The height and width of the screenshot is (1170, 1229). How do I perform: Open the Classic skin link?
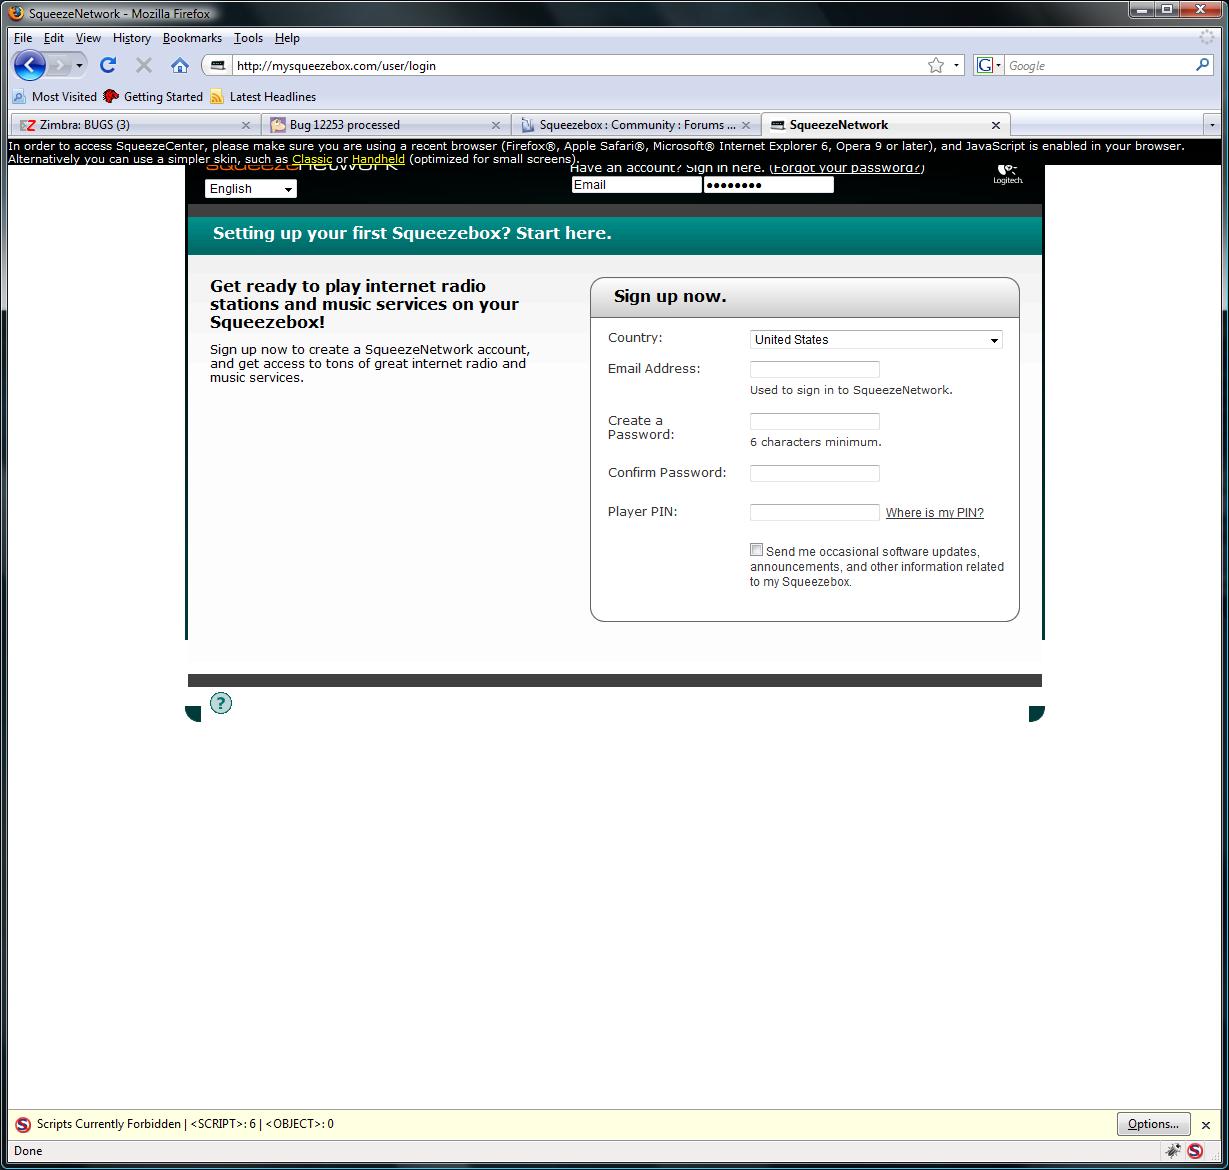point(312,159)
